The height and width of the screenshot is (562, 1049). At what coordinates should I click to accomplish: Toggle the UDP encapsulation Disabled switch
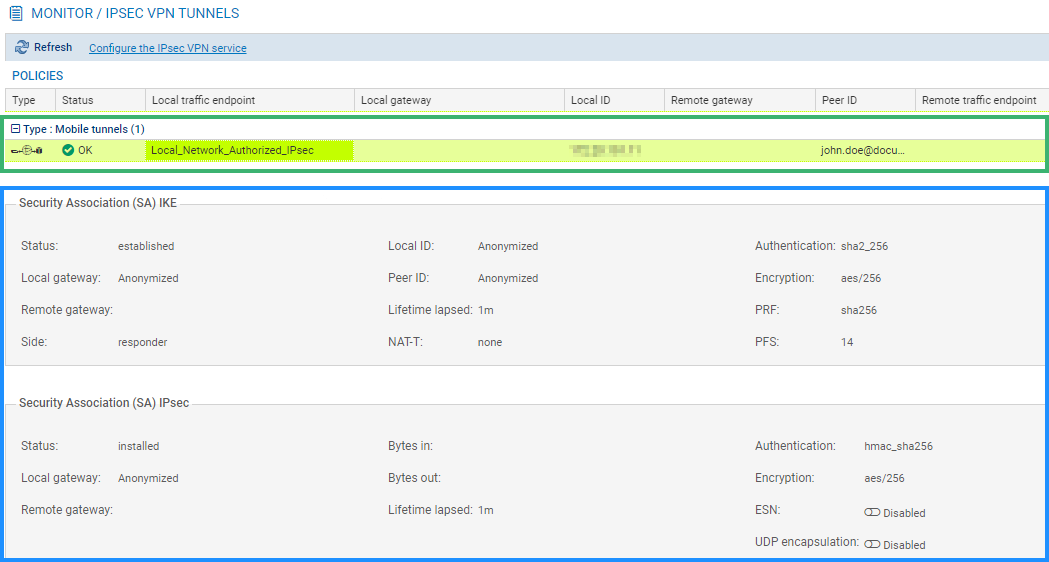click(x=872, y=545)
